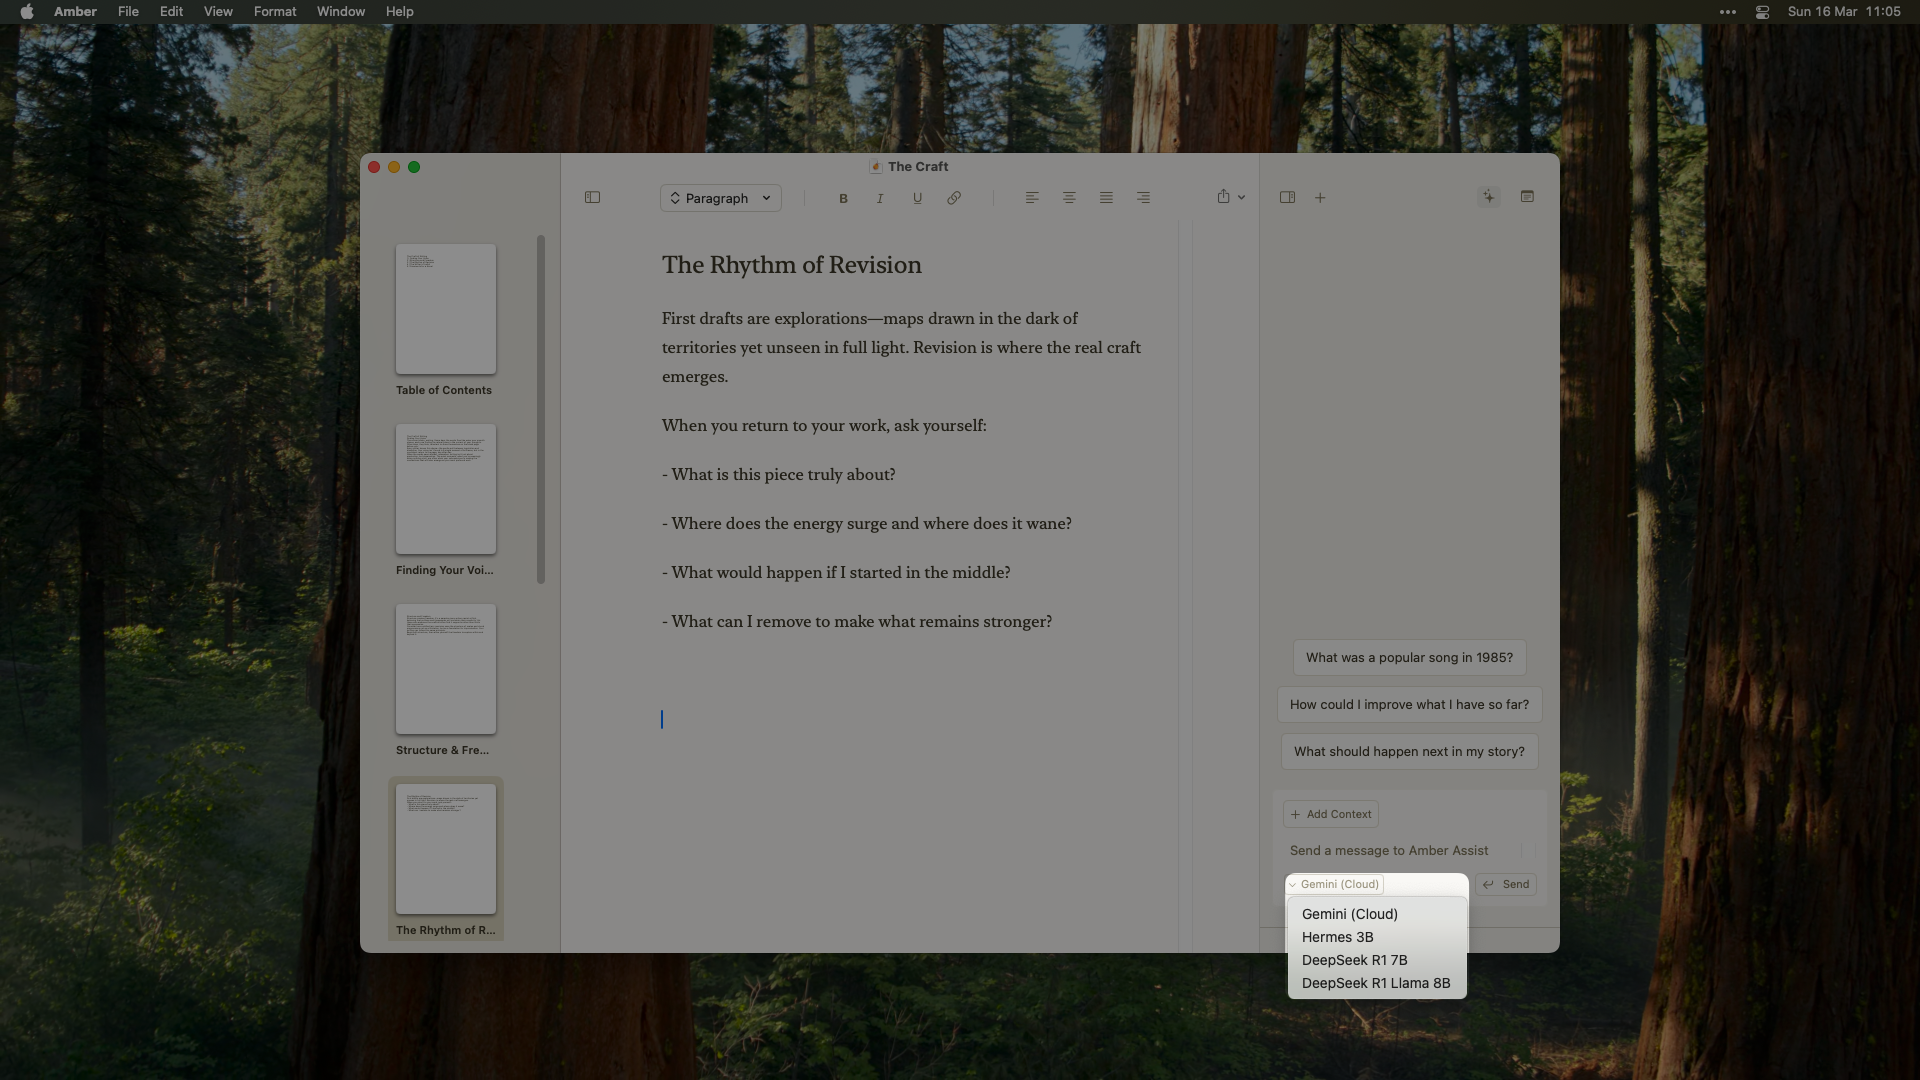Expand the Gemini (Cloud) model selector

pyautogui.click(x=1335, y=884)
